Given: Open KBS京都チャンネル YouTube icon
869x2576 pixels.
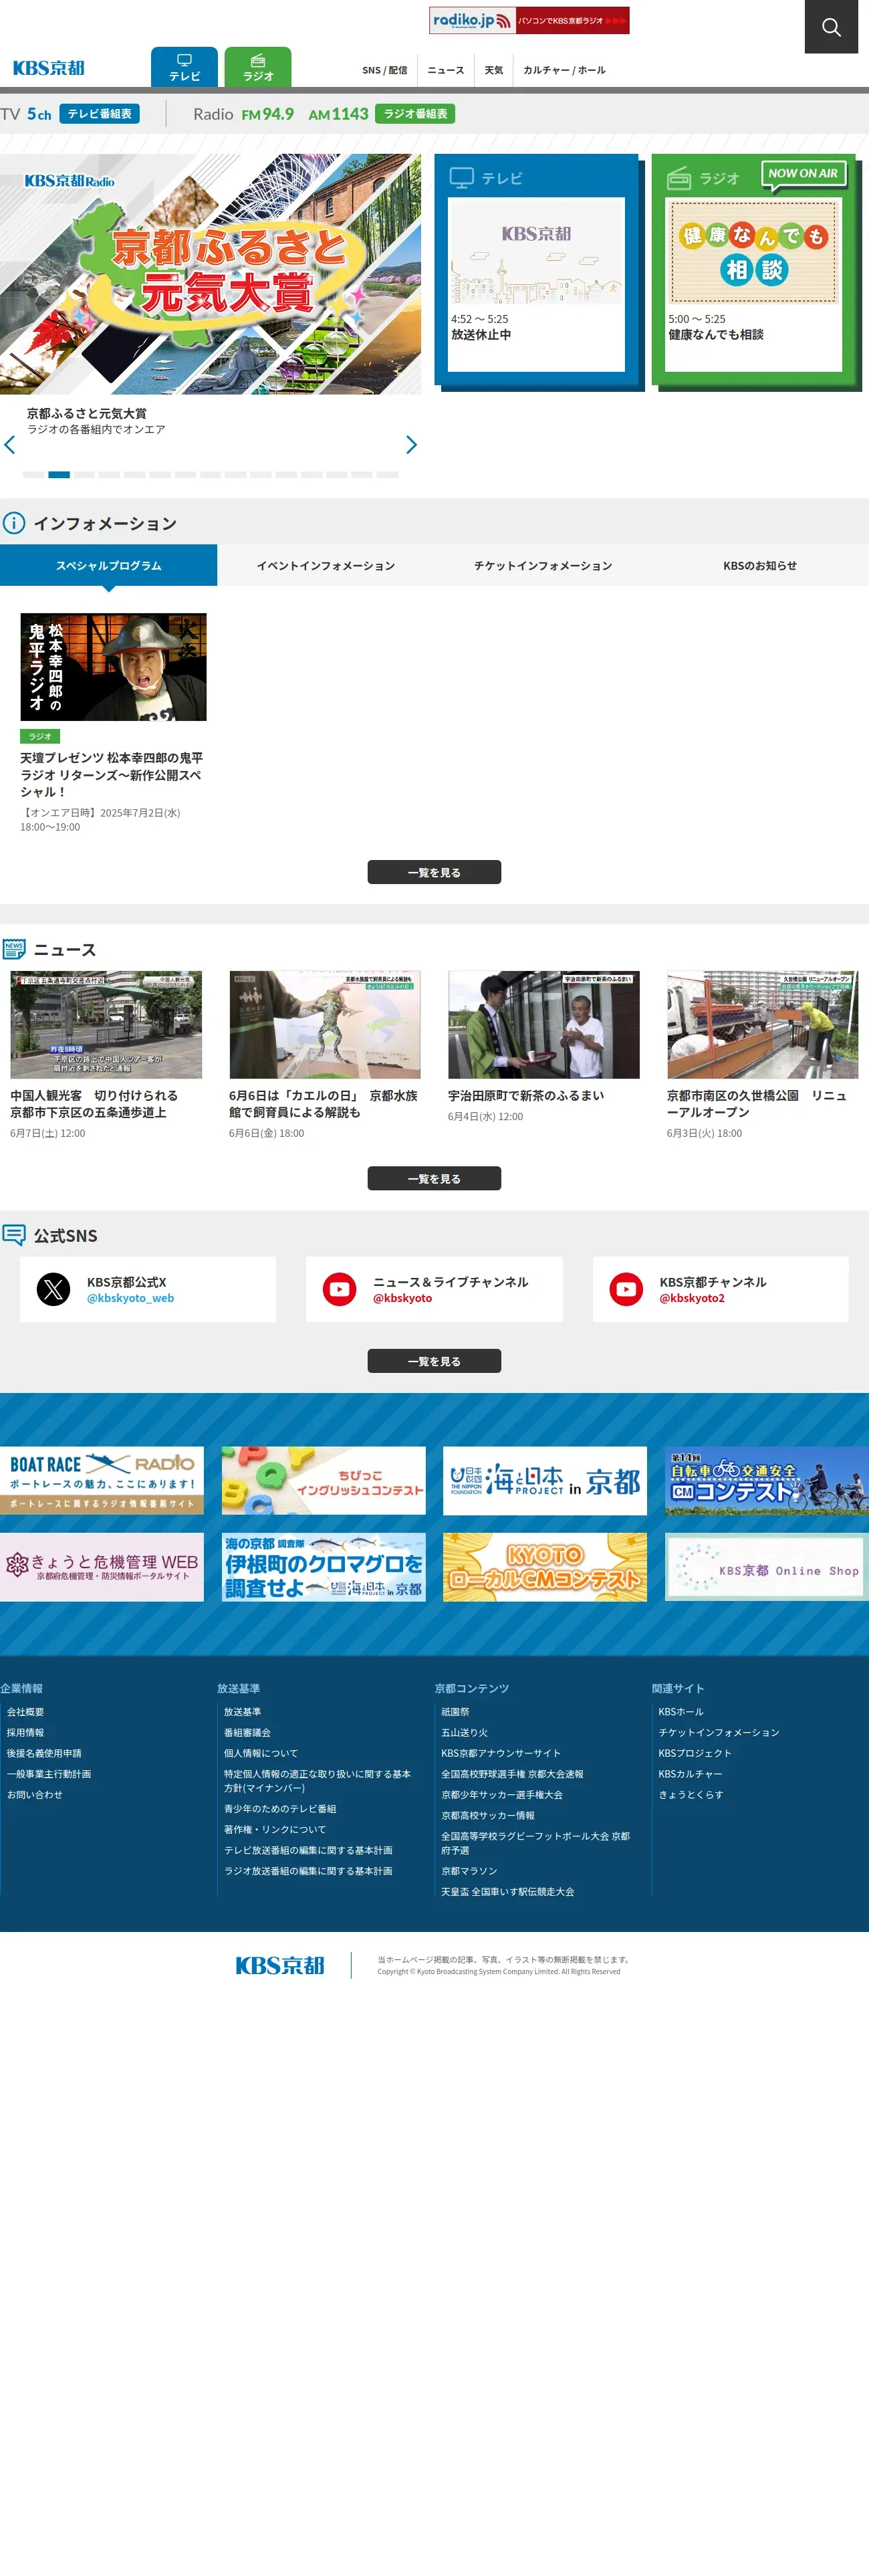Looking at the screenshot, I should (x=627, y=1289).
